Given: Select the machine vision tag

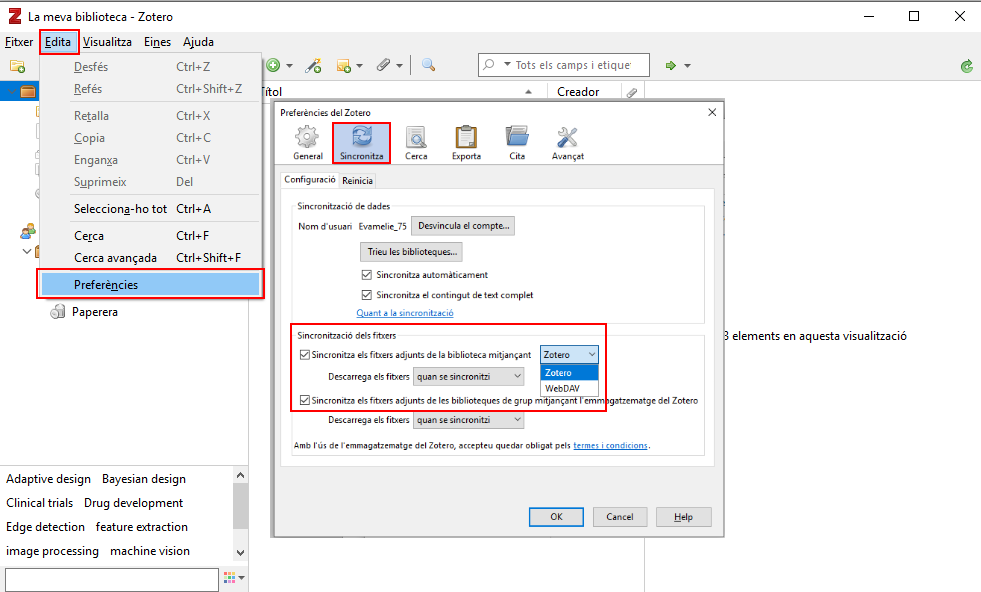Looking at the screenshot, I should click(150, 551).
